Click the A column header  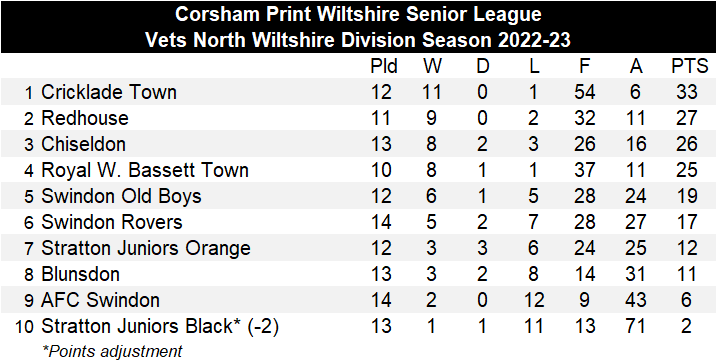(636, 67)
